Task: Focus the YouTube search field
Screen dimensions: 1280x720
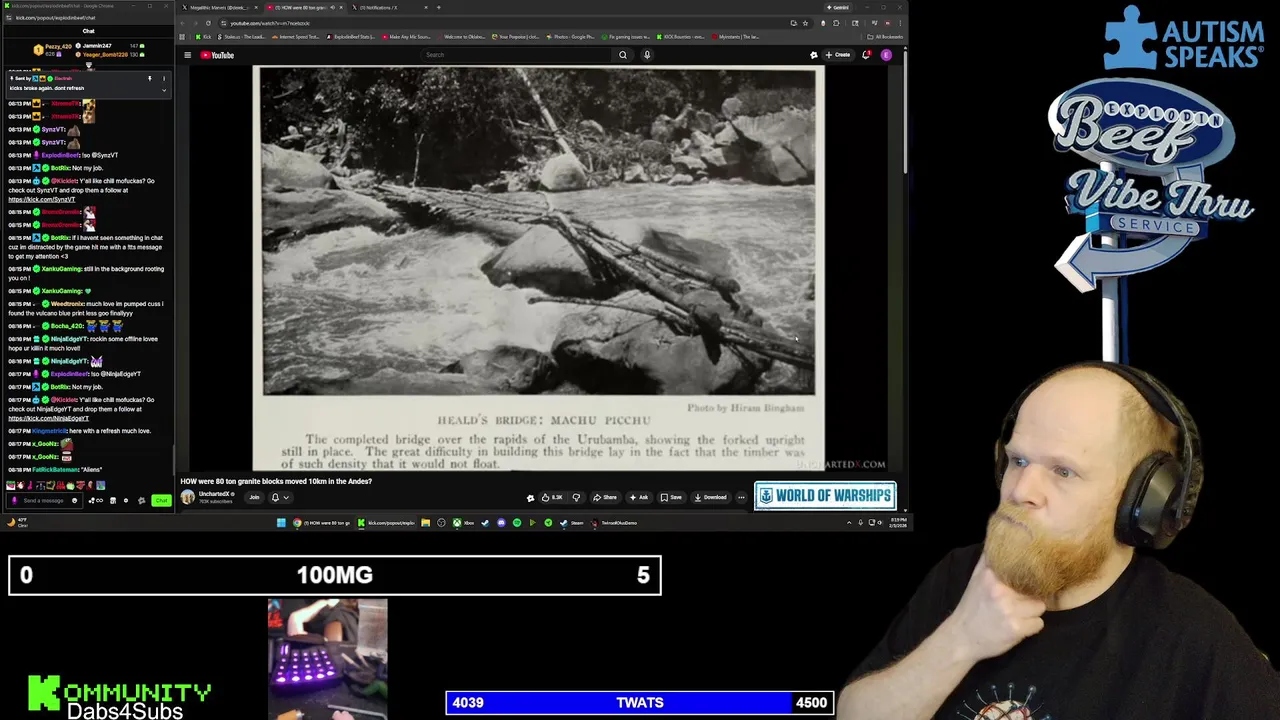Action: tap(515, 55)
